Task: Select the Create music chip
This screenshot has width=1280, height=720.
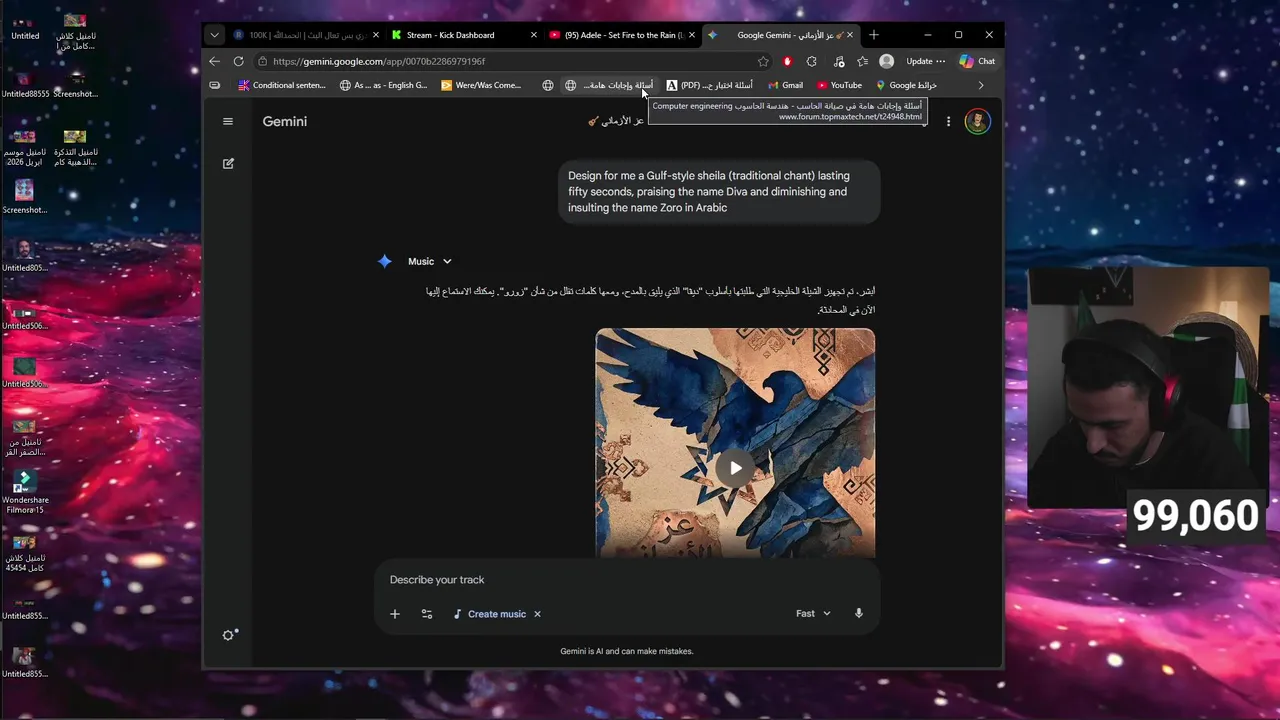Action: click(x=489, y=614)
